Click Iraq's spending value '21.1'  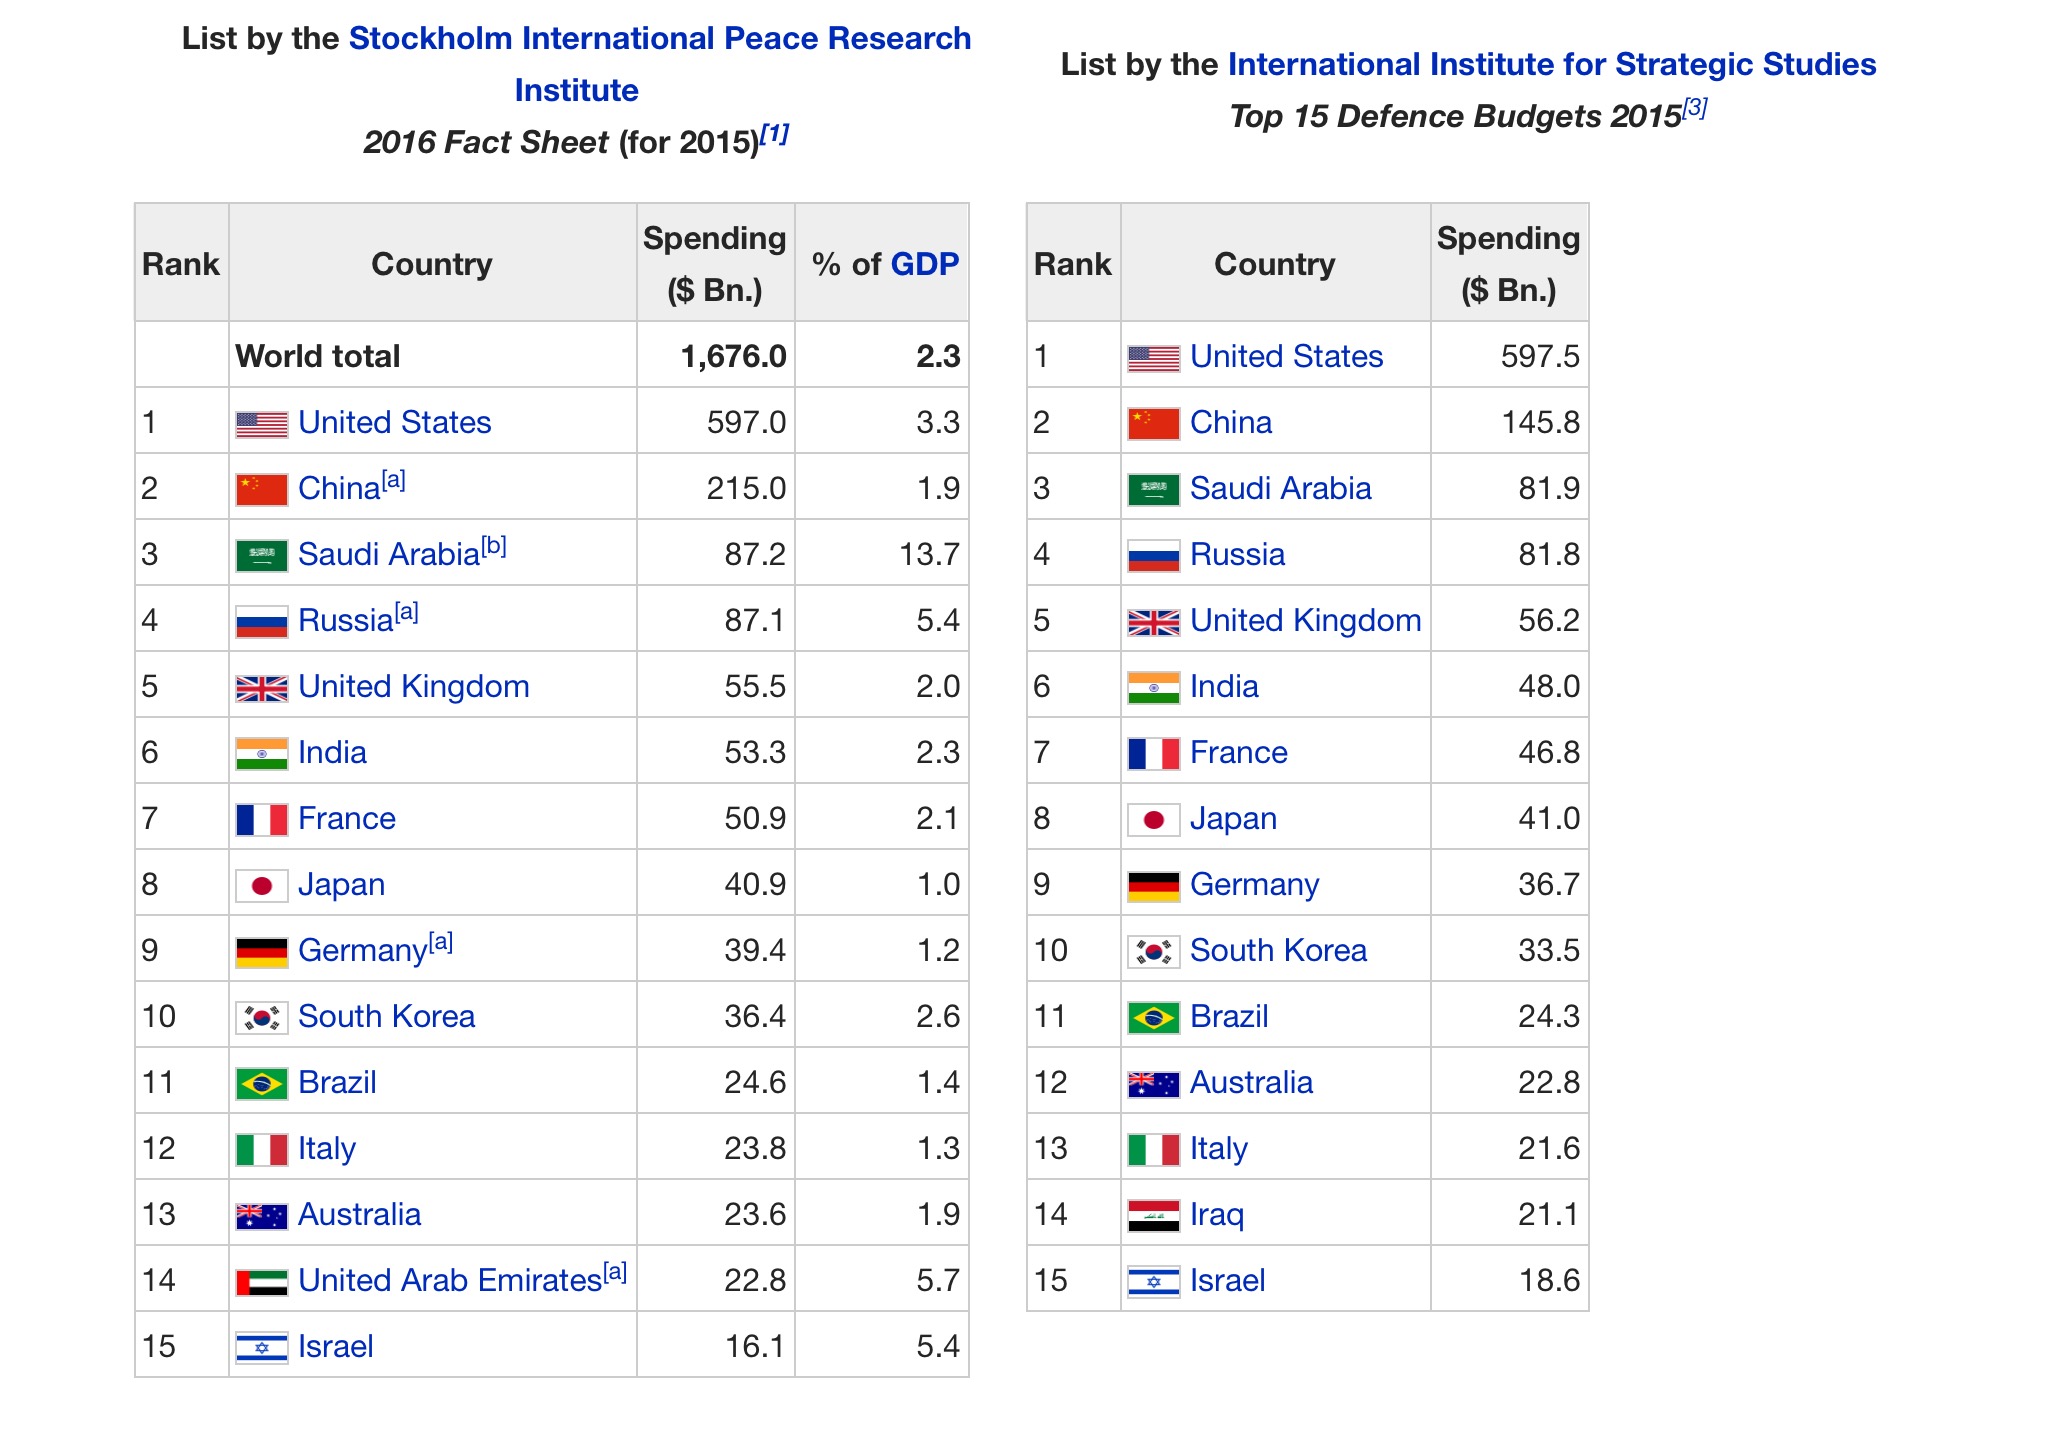[x=1550, y=1215]
